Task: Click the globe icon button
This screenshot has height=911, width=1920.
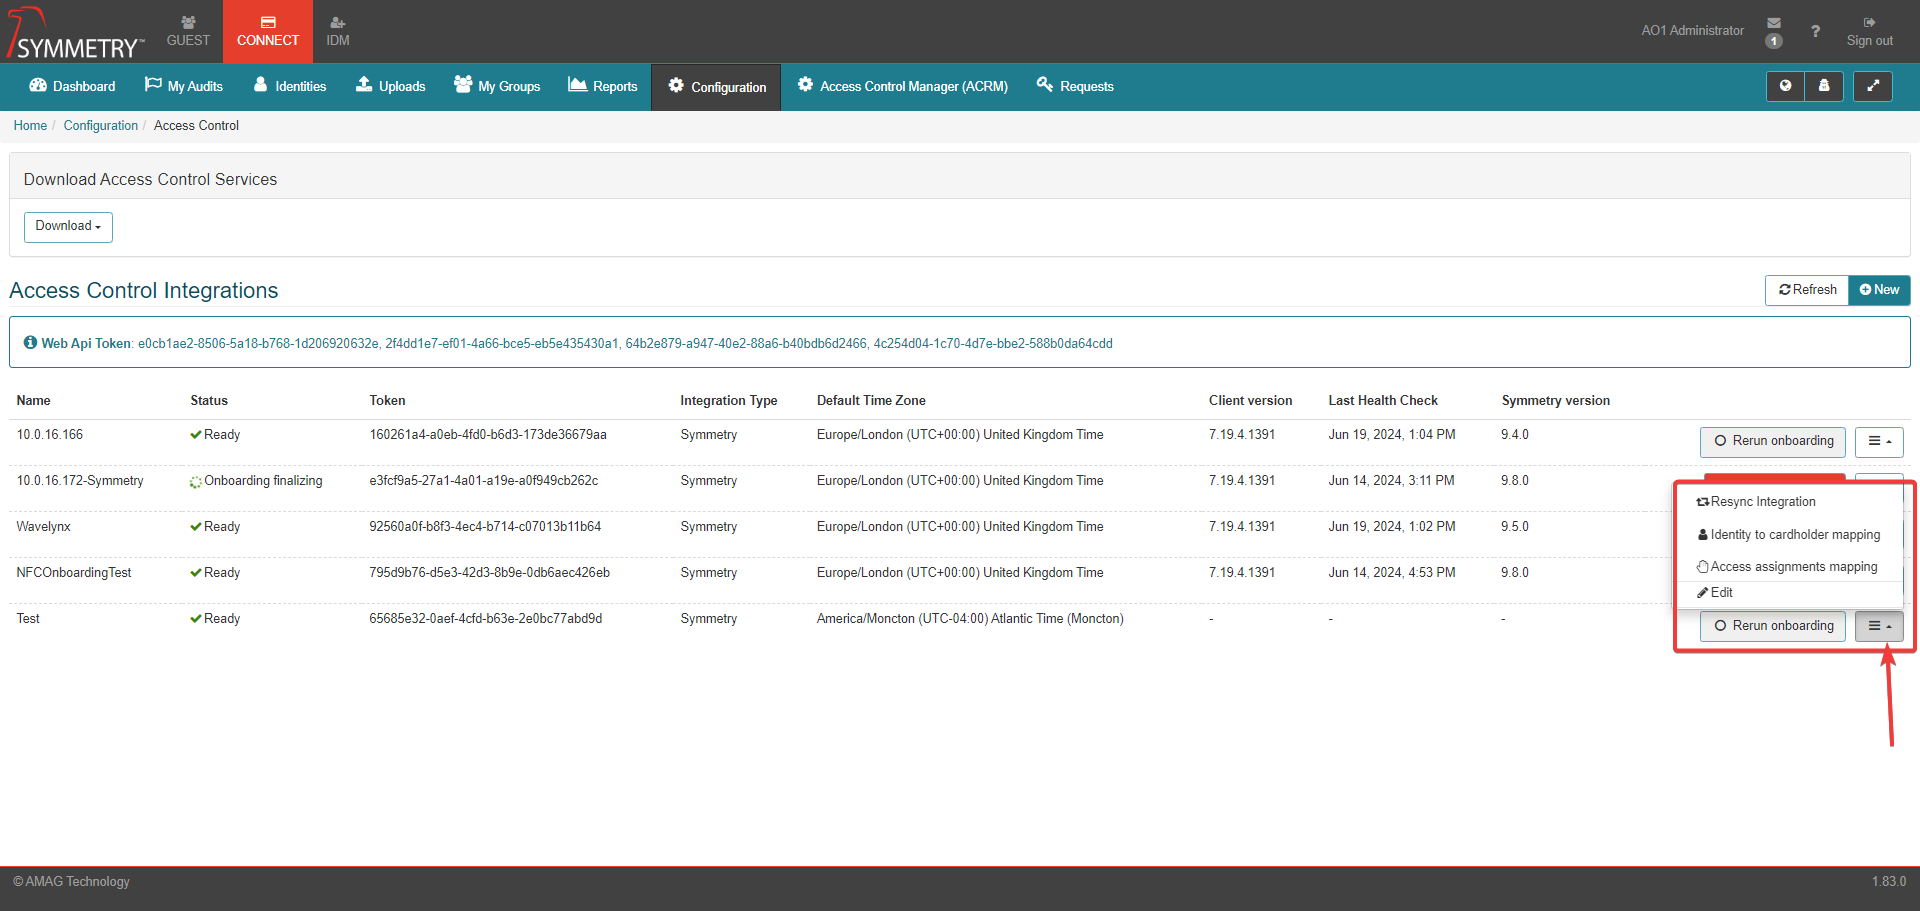Action: [x=1785, y=86]
